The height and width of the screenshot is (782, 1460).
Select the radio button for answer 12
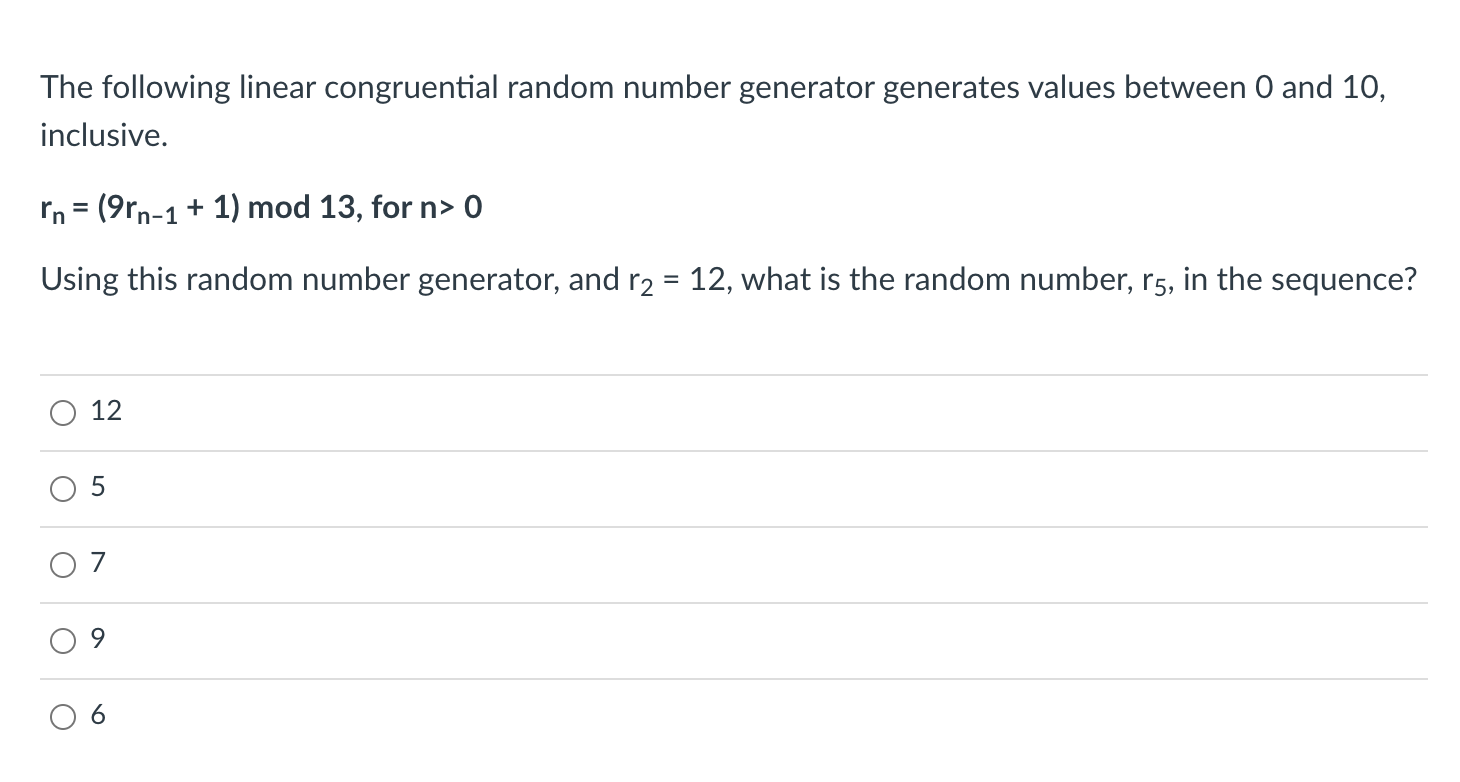click(62, 412)
